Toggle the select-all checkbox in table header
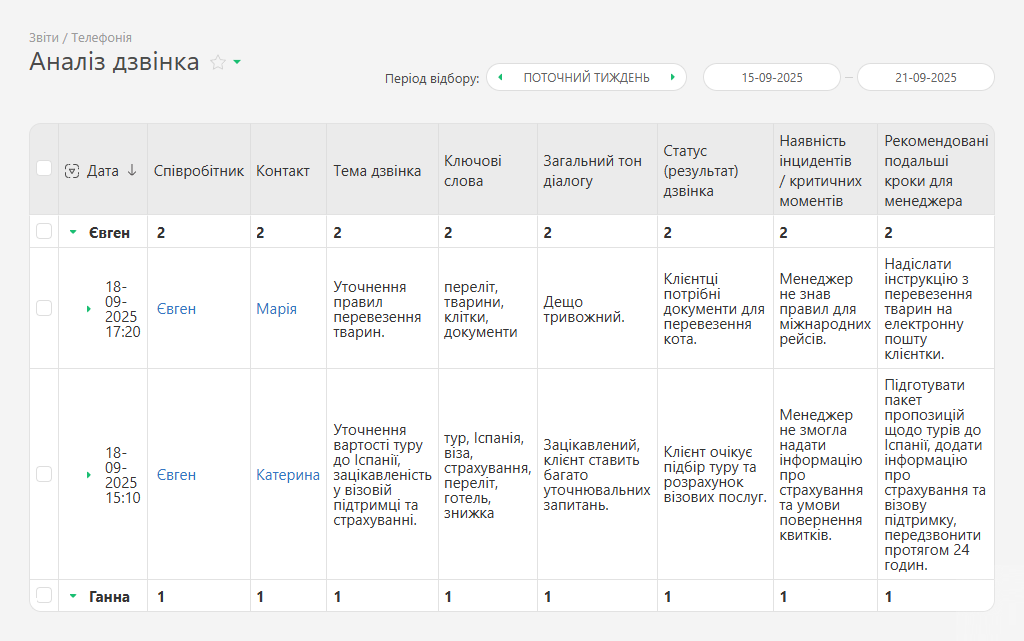1024x641 pixels. coord(44,168)
